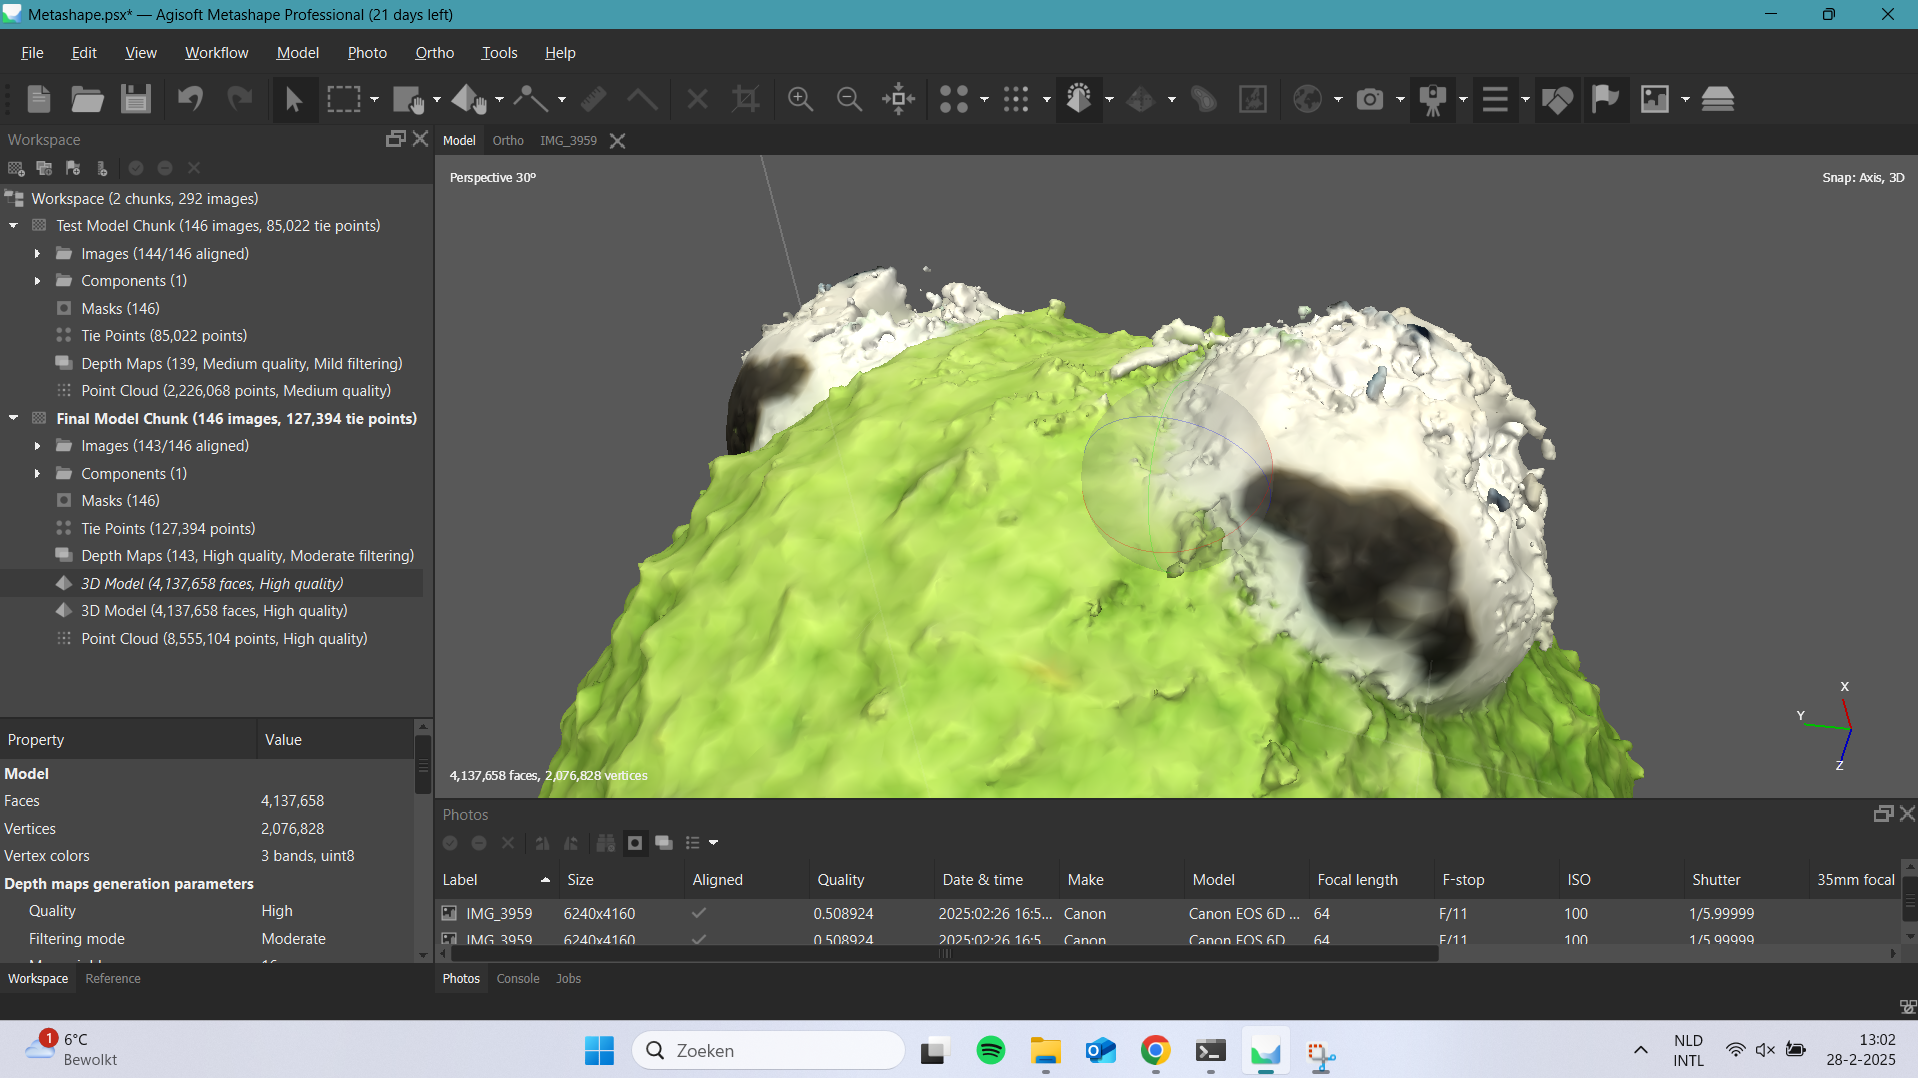The width and height of the screenshot is (1918, 1078).
Task: Click the Zoom In magnifier icon
Action: [800, 99]
